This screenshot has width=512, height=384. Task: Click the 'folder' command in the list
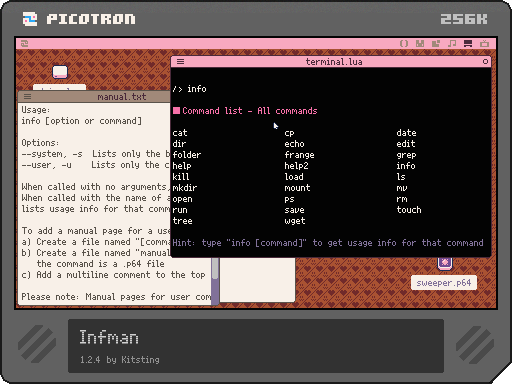coord(187,155)
